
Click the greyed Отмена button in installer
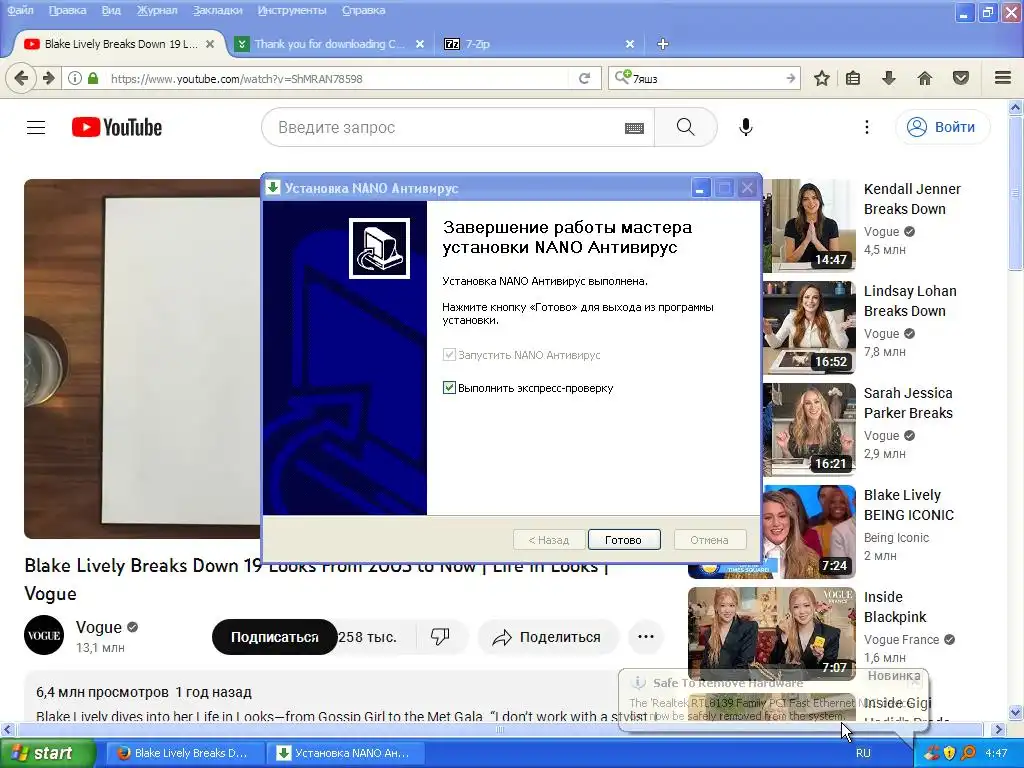(709, 540)
